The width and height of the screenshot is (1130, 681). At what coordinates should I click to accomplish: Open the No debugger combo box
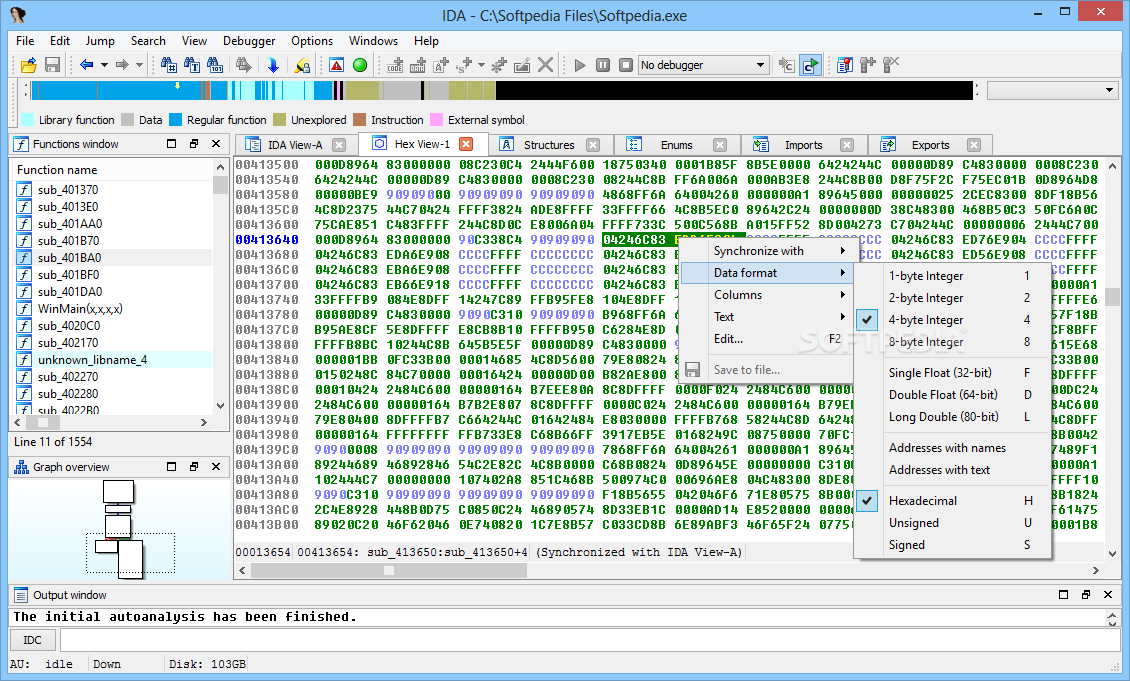703,65
